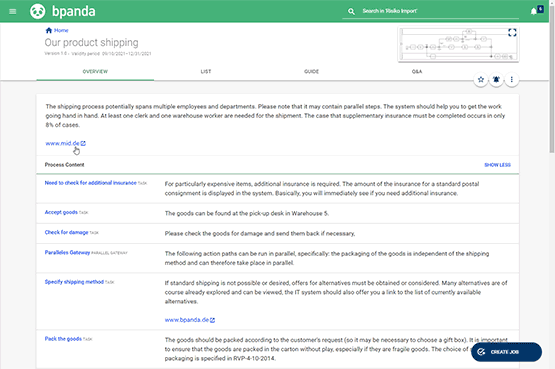Collapse content with Show Less
This screenshot has width=555, height=369.
497,165
